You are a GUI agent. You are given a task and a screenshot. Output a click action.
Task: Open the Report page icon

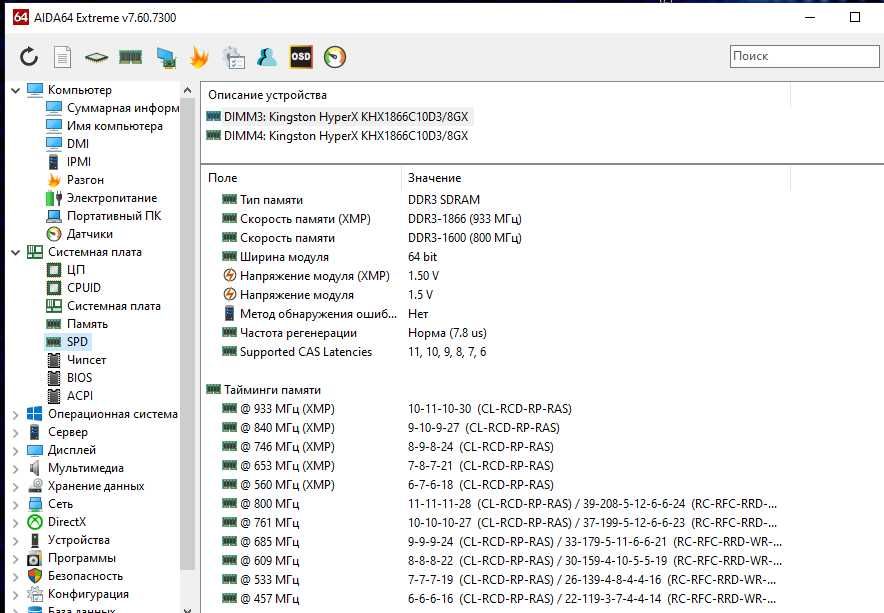tap(62, 57)
